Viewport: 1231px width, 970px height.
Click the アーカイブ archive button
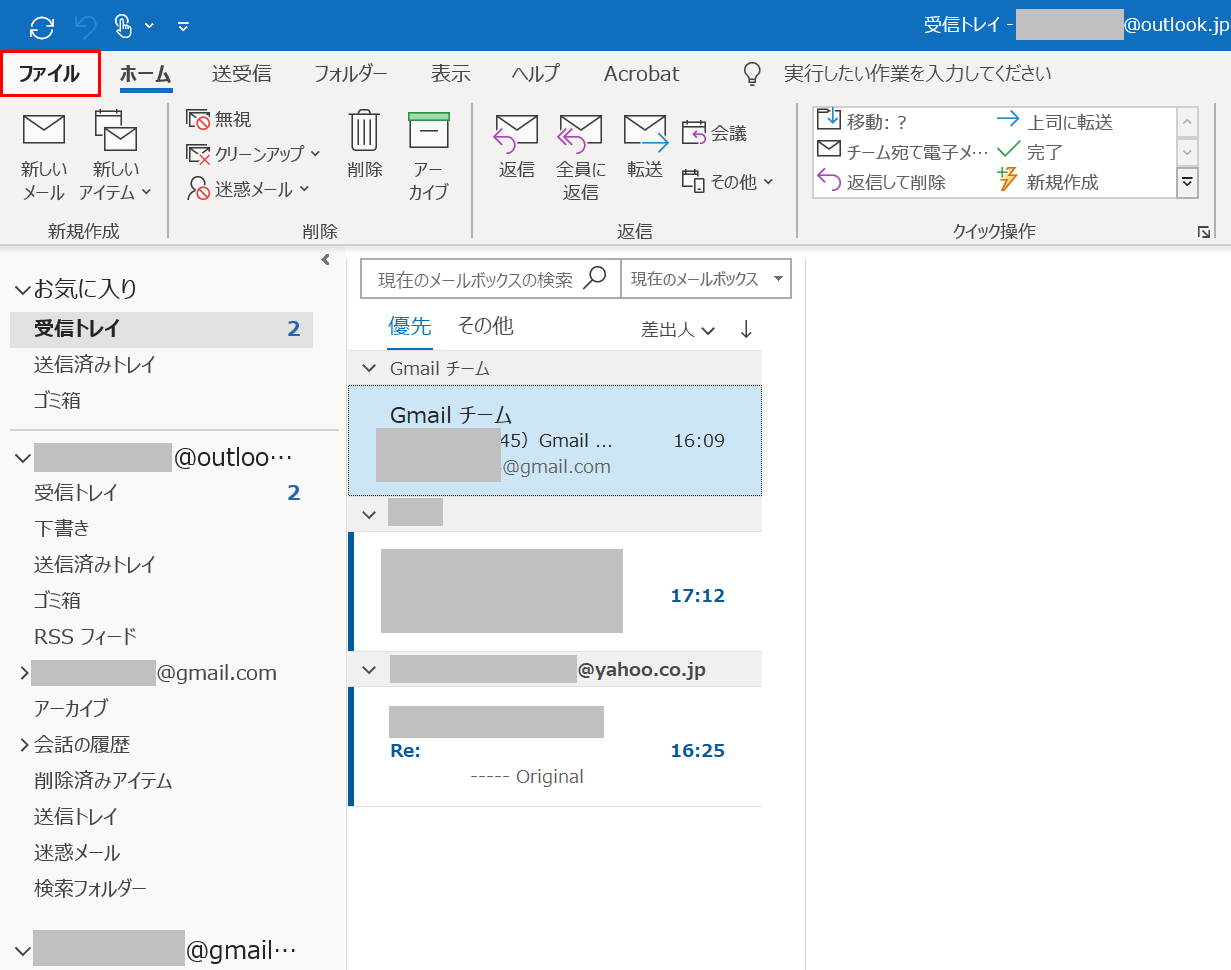click(x=429, y=157)
